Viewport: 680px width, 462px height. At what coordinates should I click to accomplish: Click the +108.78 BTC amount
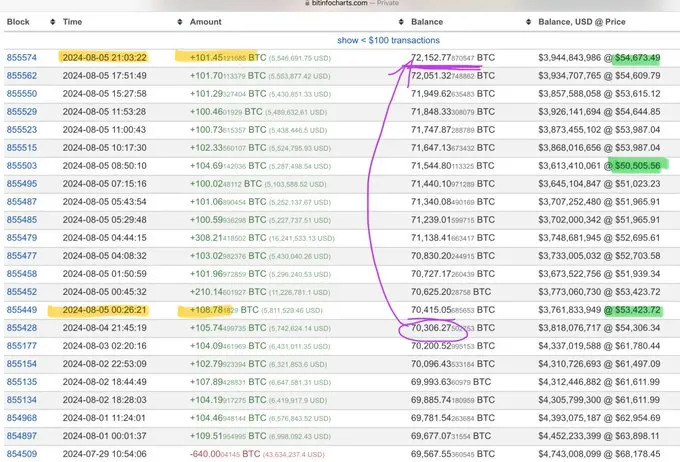(x=224, y=310)
